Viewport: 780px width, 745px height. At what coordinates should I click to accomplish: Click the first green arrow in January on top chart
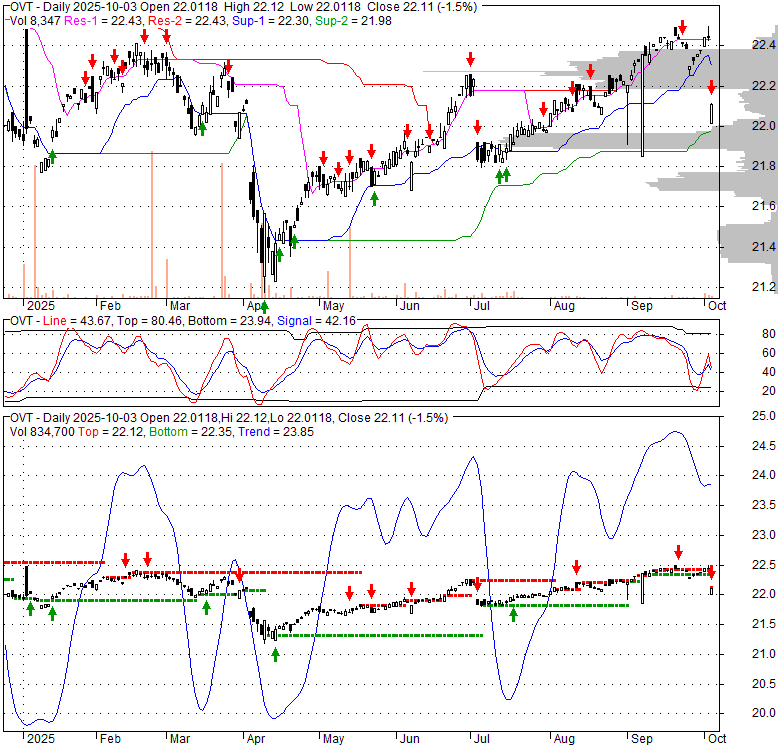52,156
